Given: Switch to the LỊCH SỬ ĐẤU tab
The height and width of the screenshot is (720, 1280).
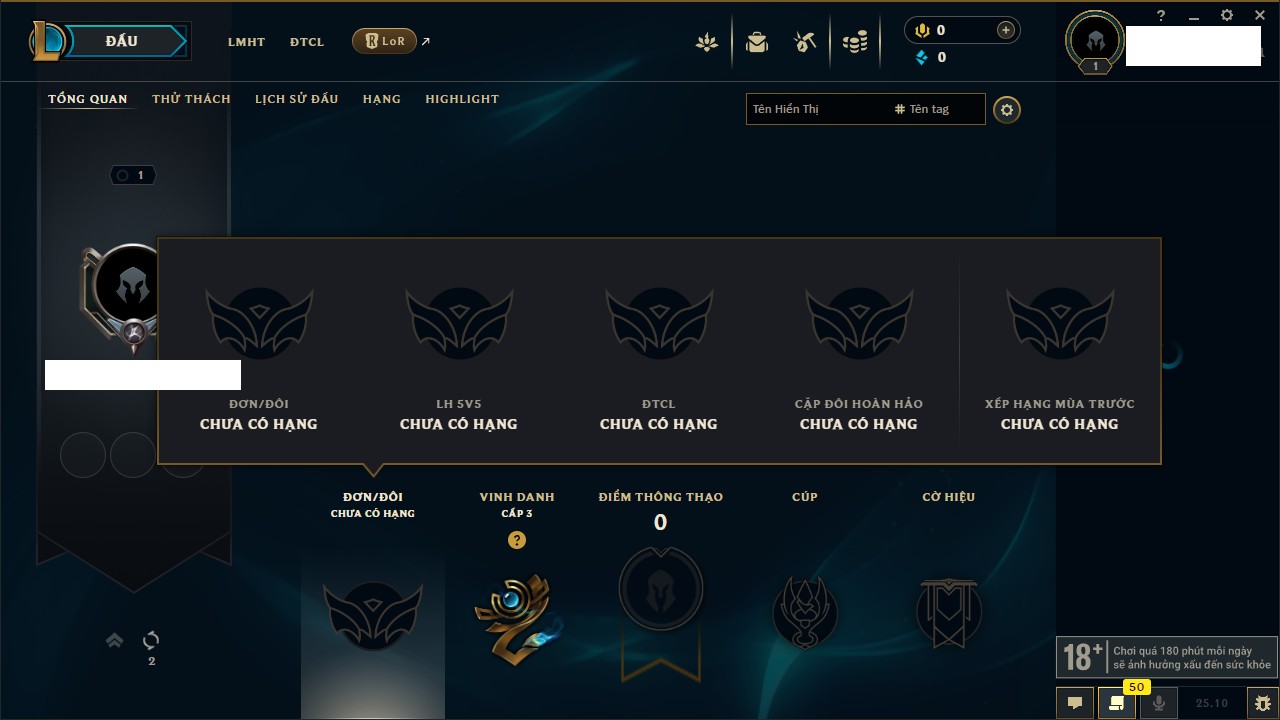Looking at the screenshot, I should click(296, 99).
